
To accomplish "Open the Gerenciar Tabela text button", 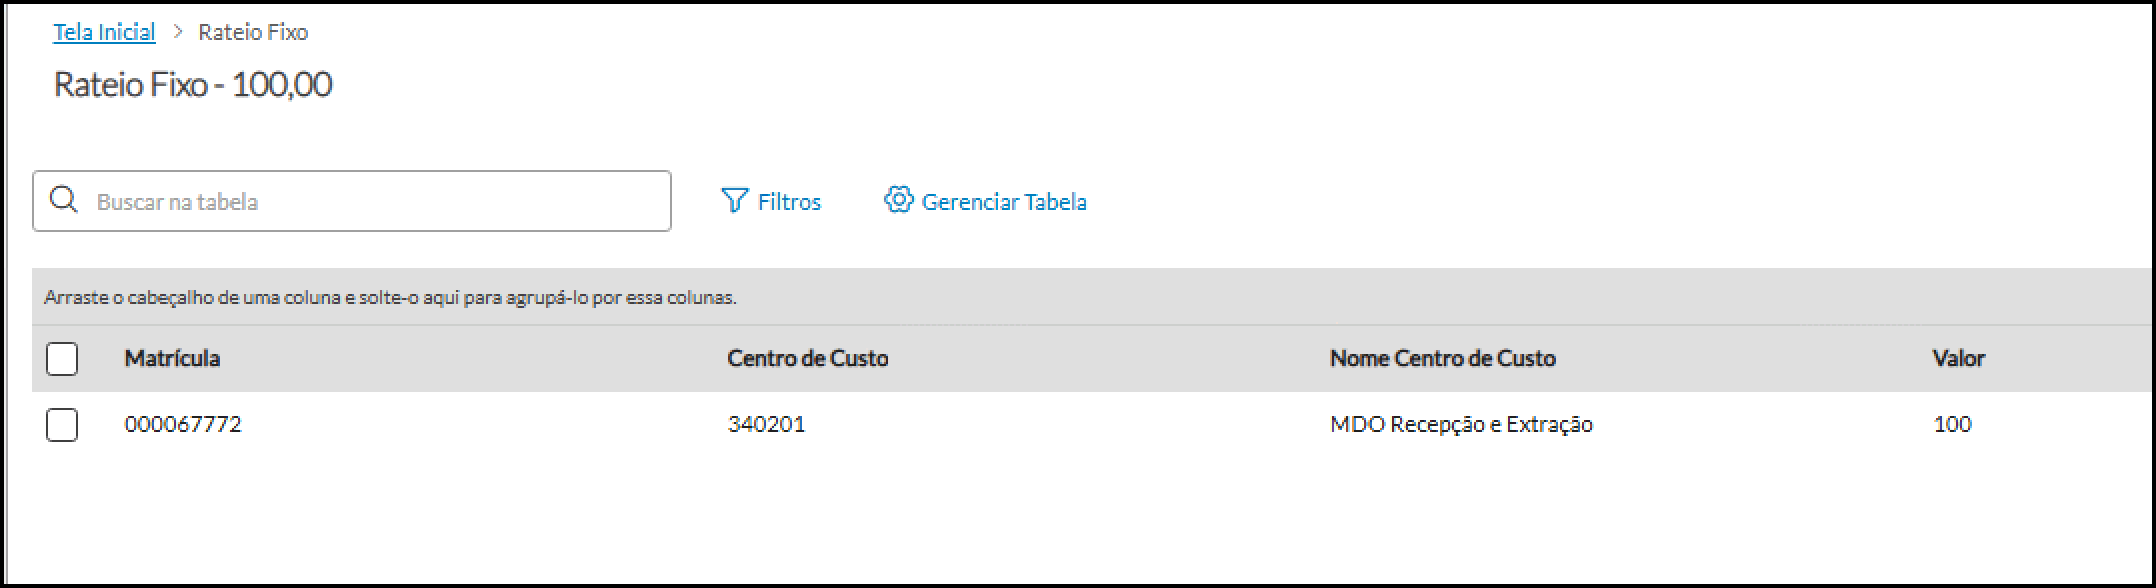I will click(x=1004, y=202).
